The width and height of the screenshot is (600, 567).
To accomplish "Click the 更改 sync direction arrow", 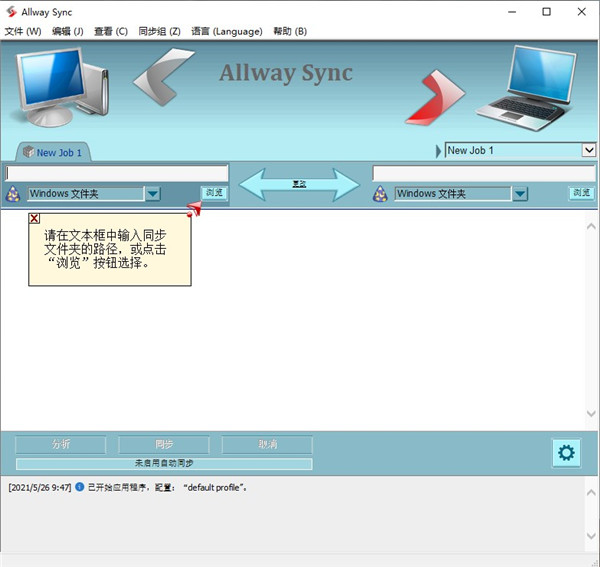I will (299, 184).
